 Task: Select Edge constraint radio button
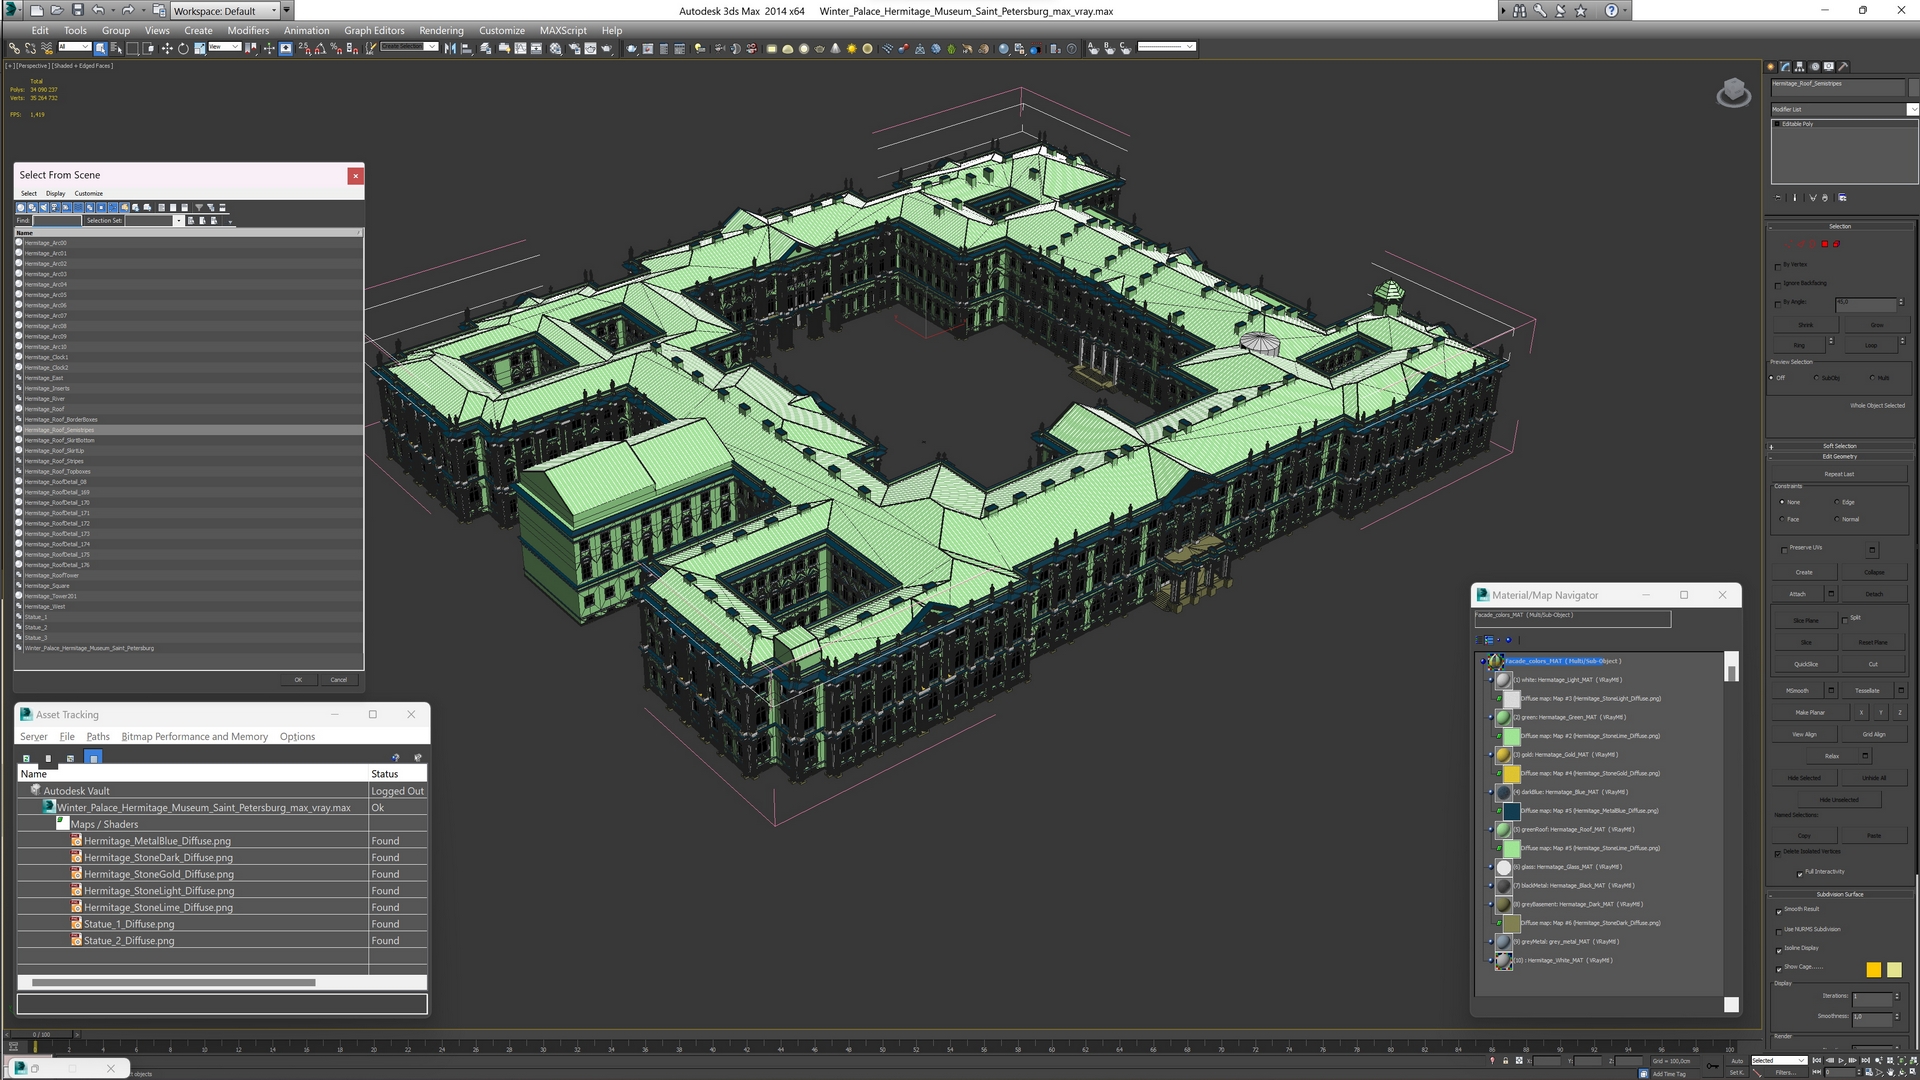(x=1837, y=502)
